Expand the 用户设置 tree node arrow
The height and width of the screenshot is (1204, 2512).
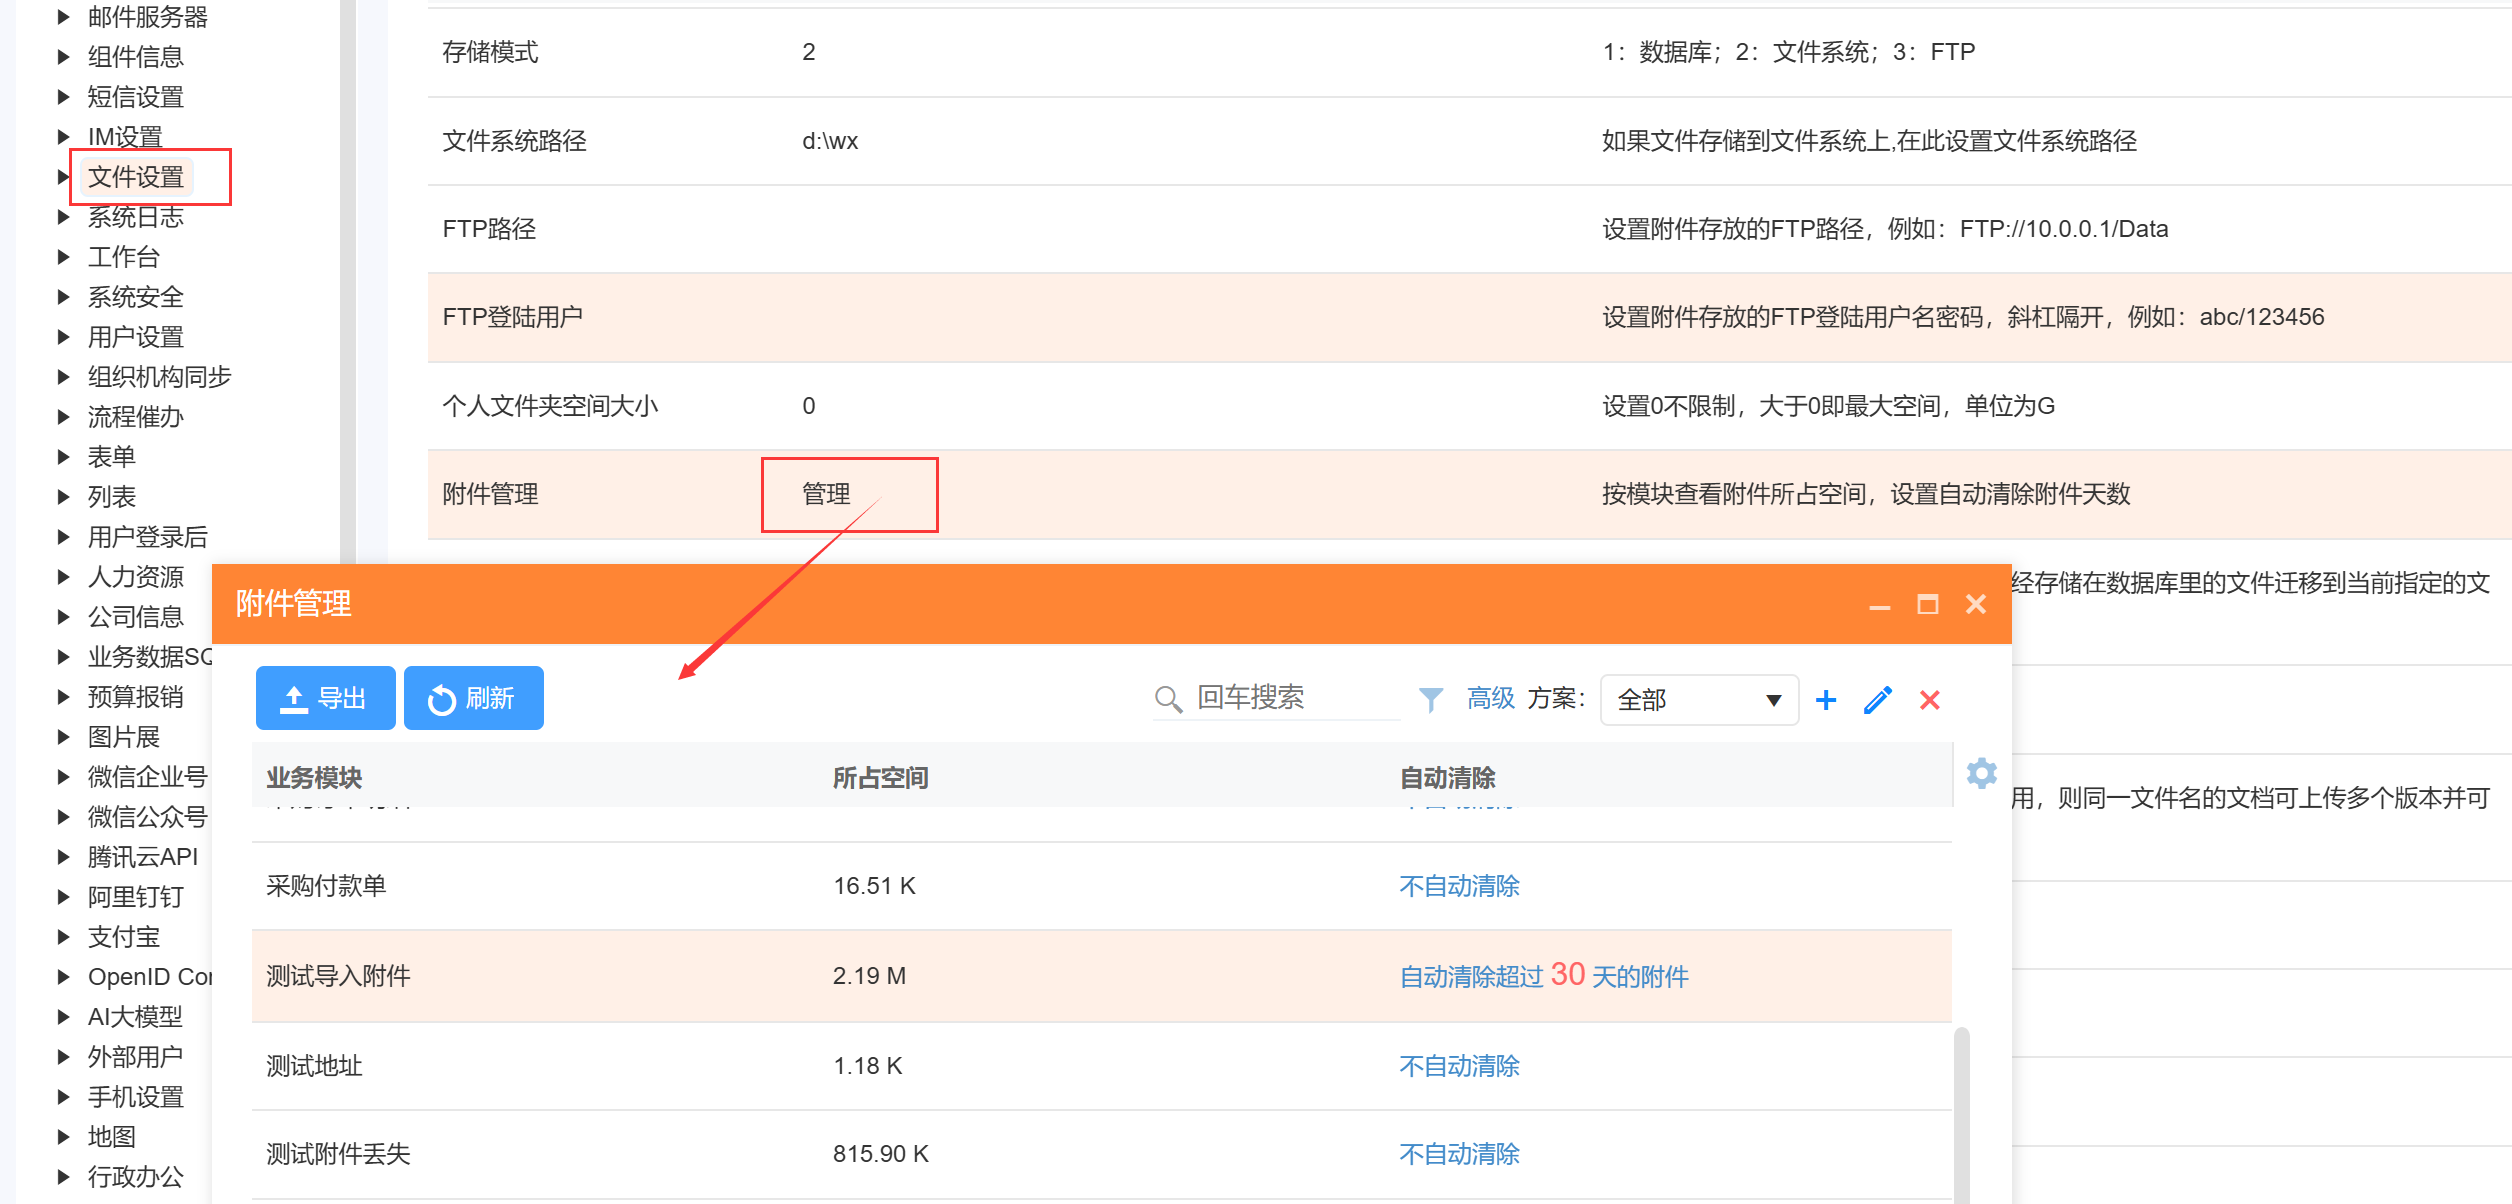64,337
